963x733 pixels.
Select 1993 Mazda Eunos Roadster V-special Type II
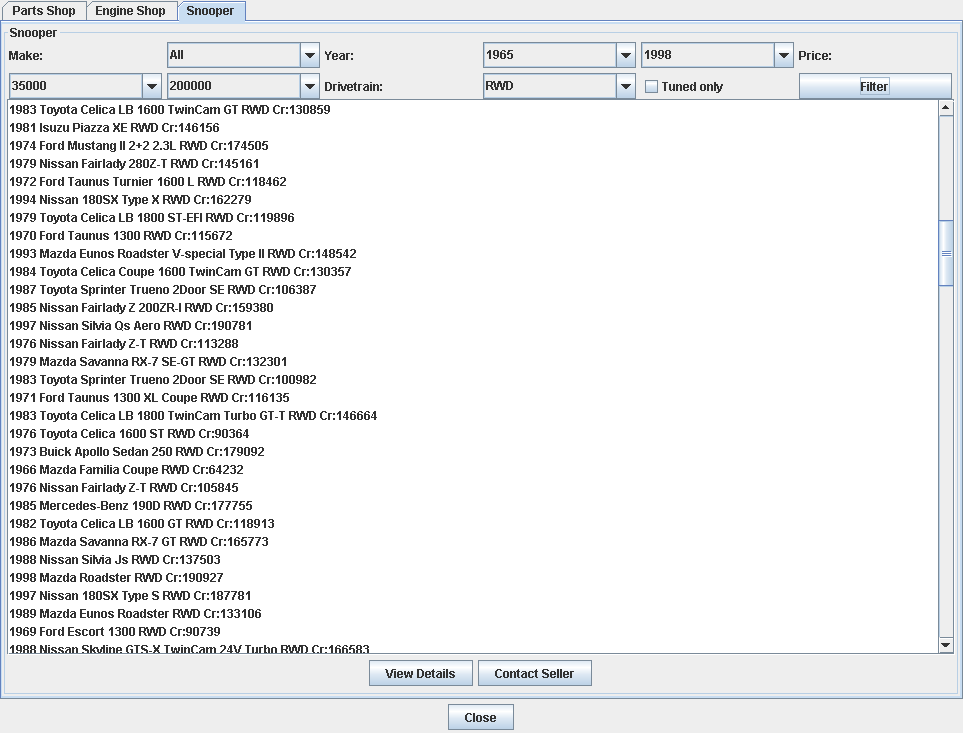473,254
